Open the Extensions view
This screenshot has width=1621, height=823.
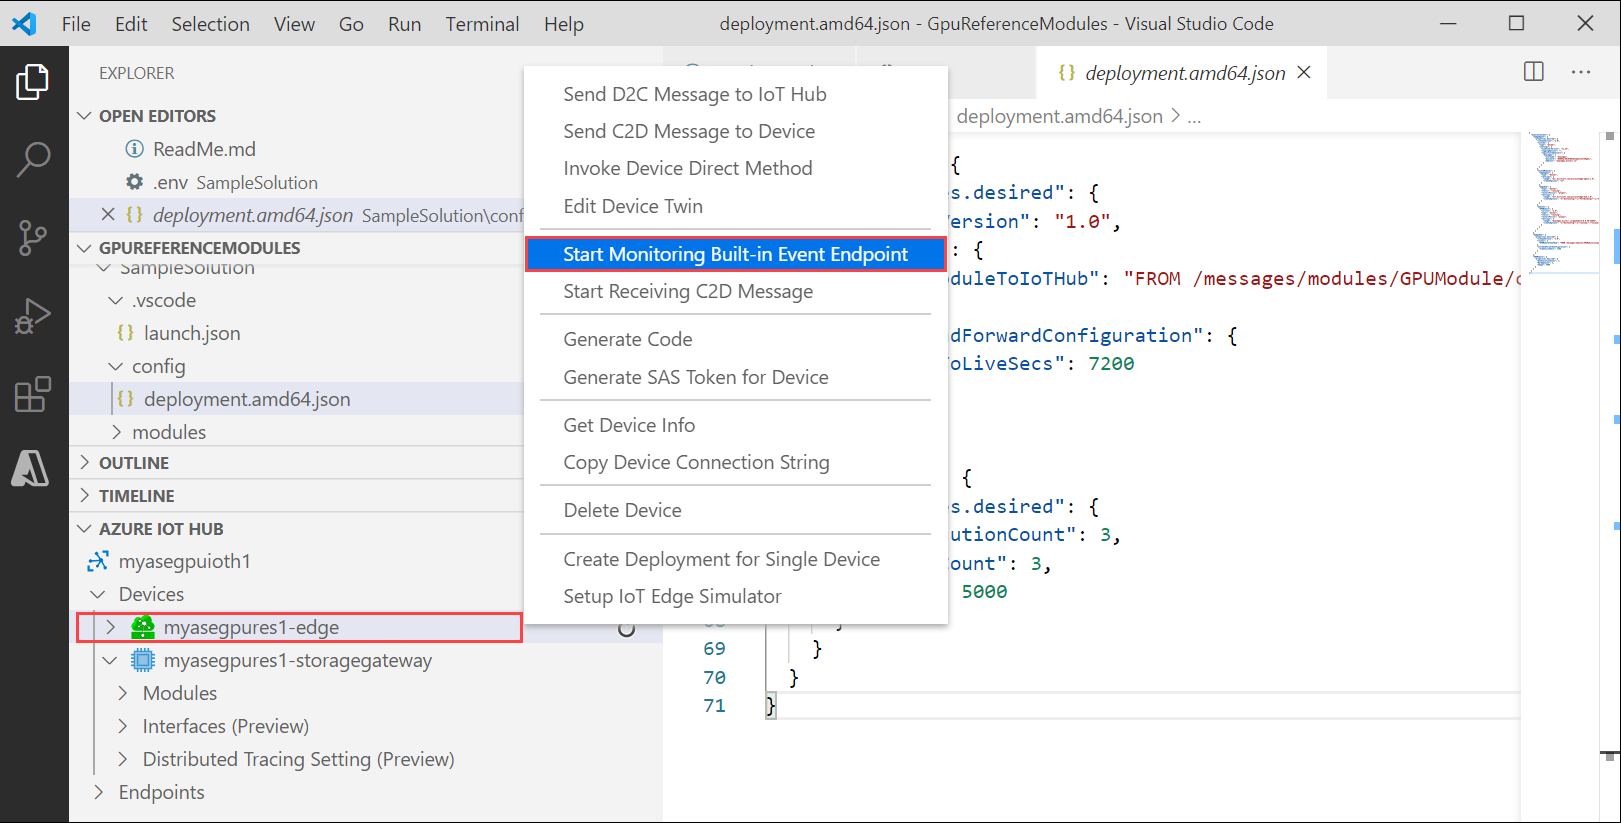pyautogui.click(x=32, y=394)
